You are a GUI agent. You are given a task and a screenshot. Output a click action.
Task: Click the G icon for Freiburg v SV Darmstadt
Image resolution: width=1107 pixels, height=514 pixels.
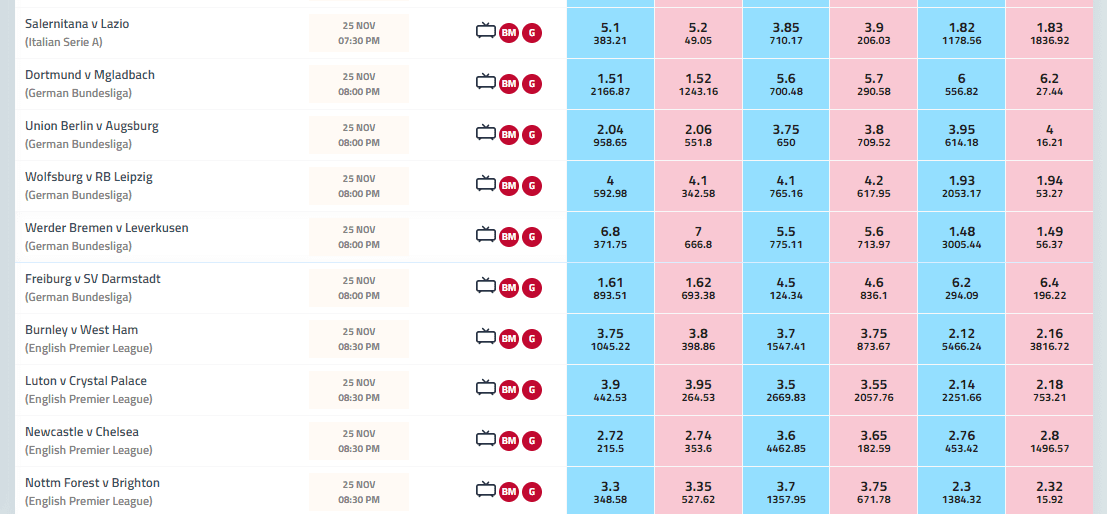coord(532,287)
